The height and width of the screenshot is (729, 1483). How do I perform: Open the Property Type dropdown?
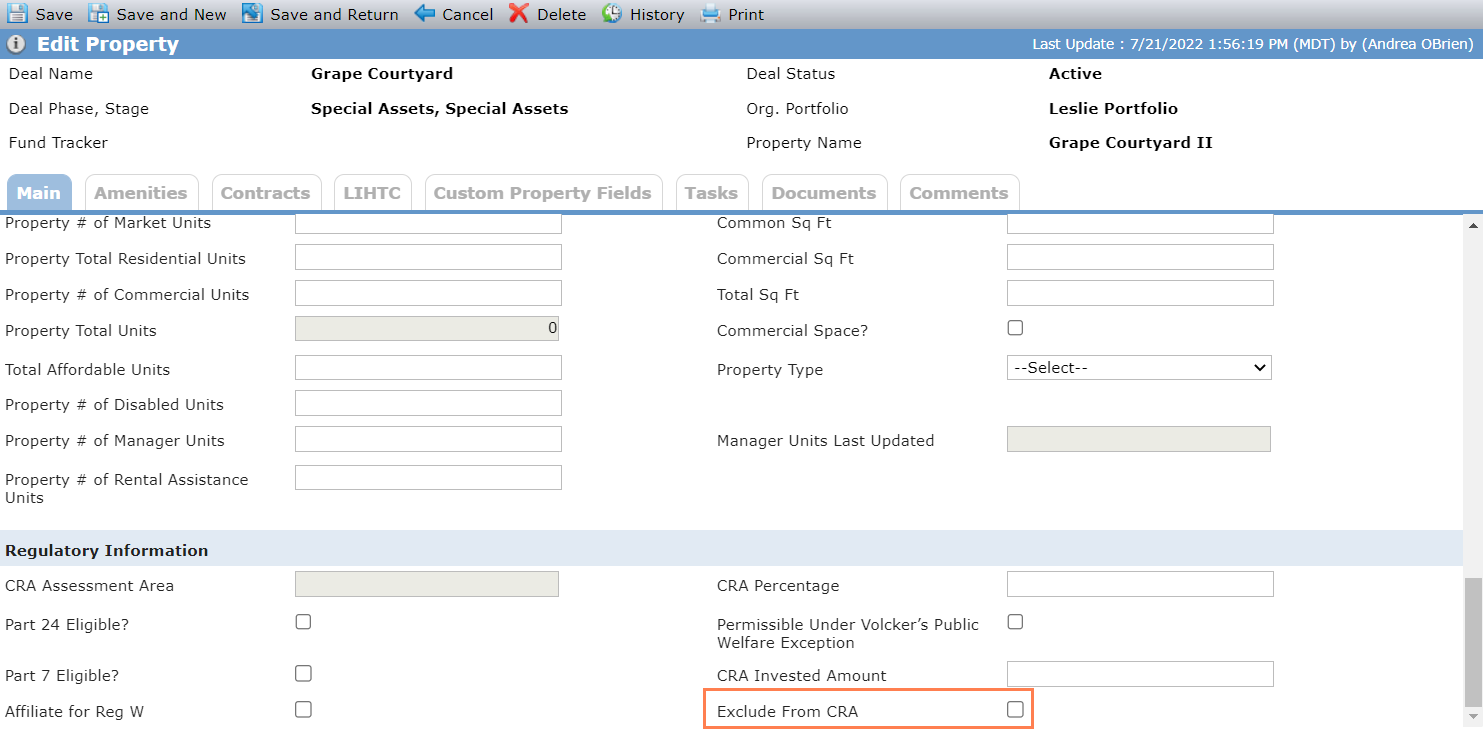coord(1139,368)
